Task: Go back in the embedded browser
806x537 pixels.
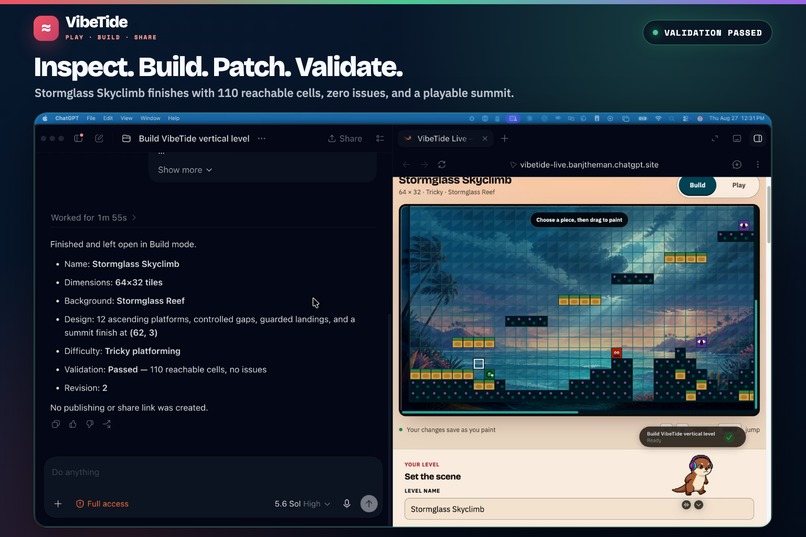Action: click(407, 164)
